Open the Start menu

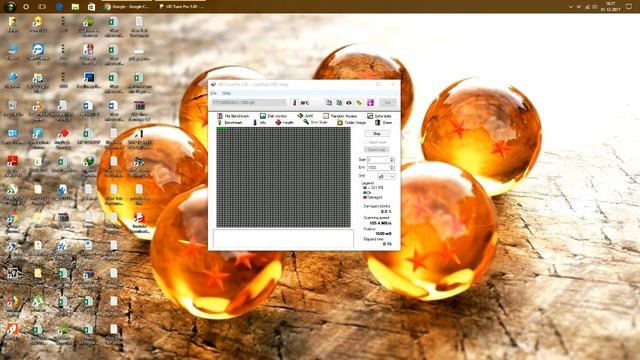coord(11,7)
